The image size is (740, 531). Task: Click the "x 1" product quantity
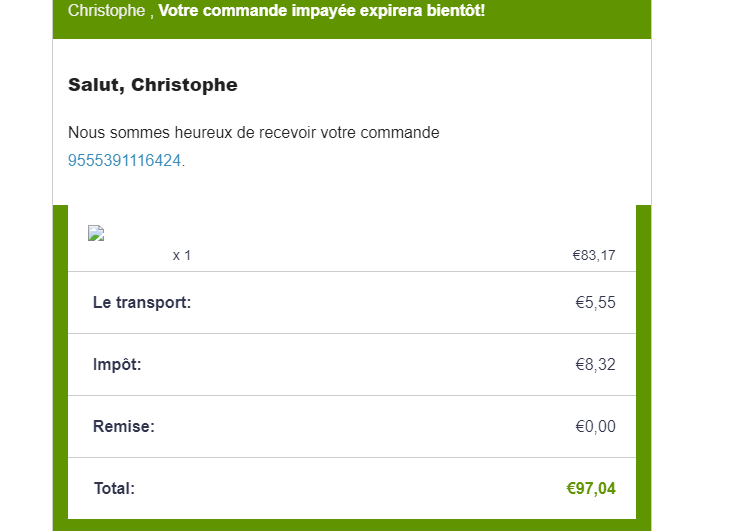tap(181, 256)
